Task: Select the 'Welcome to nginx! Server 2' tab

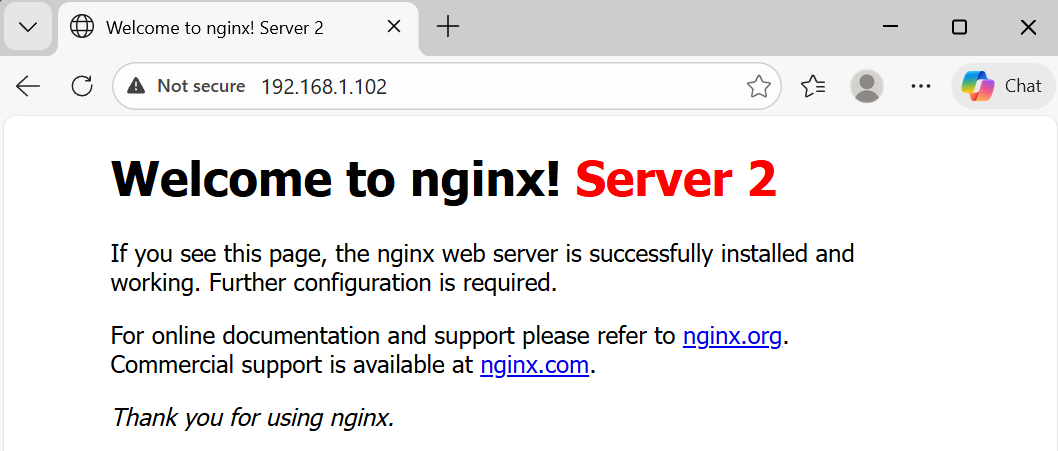Action: pos(214,27)
